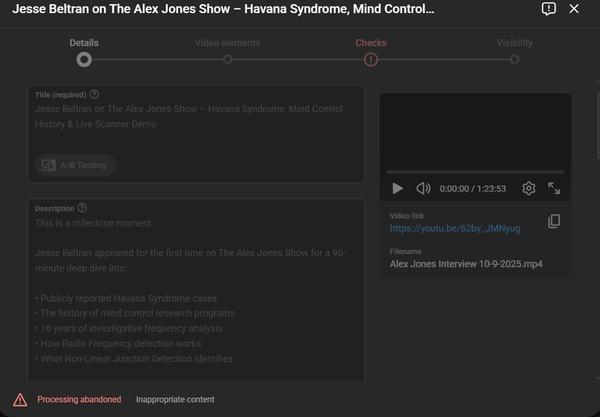The height and width of the screenshot is (417, 600).
Task: Click the send feedback icon
Action: (548, 9)
